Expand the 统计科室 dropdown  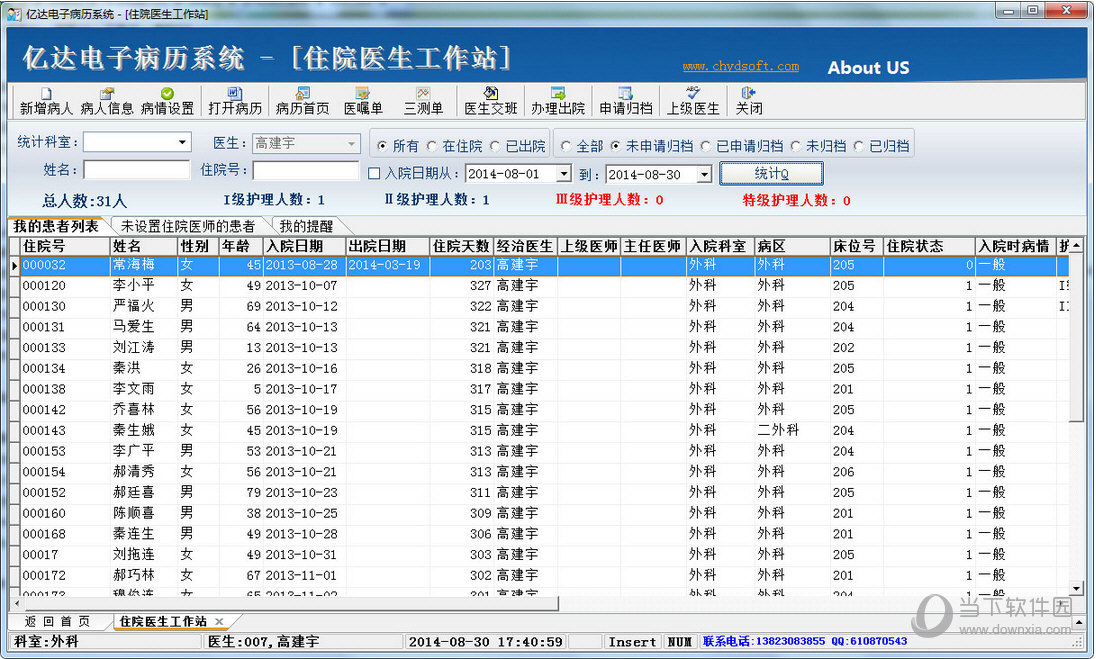click(x=182, y=143)
